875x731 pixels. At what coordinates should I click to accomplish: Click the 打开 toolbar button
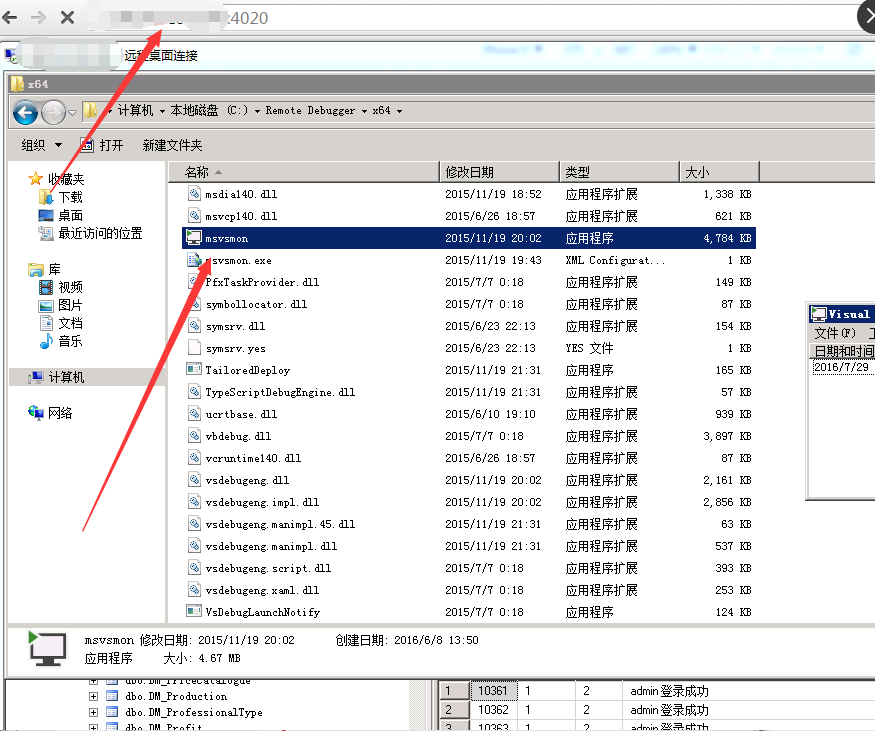click(102, 146)
